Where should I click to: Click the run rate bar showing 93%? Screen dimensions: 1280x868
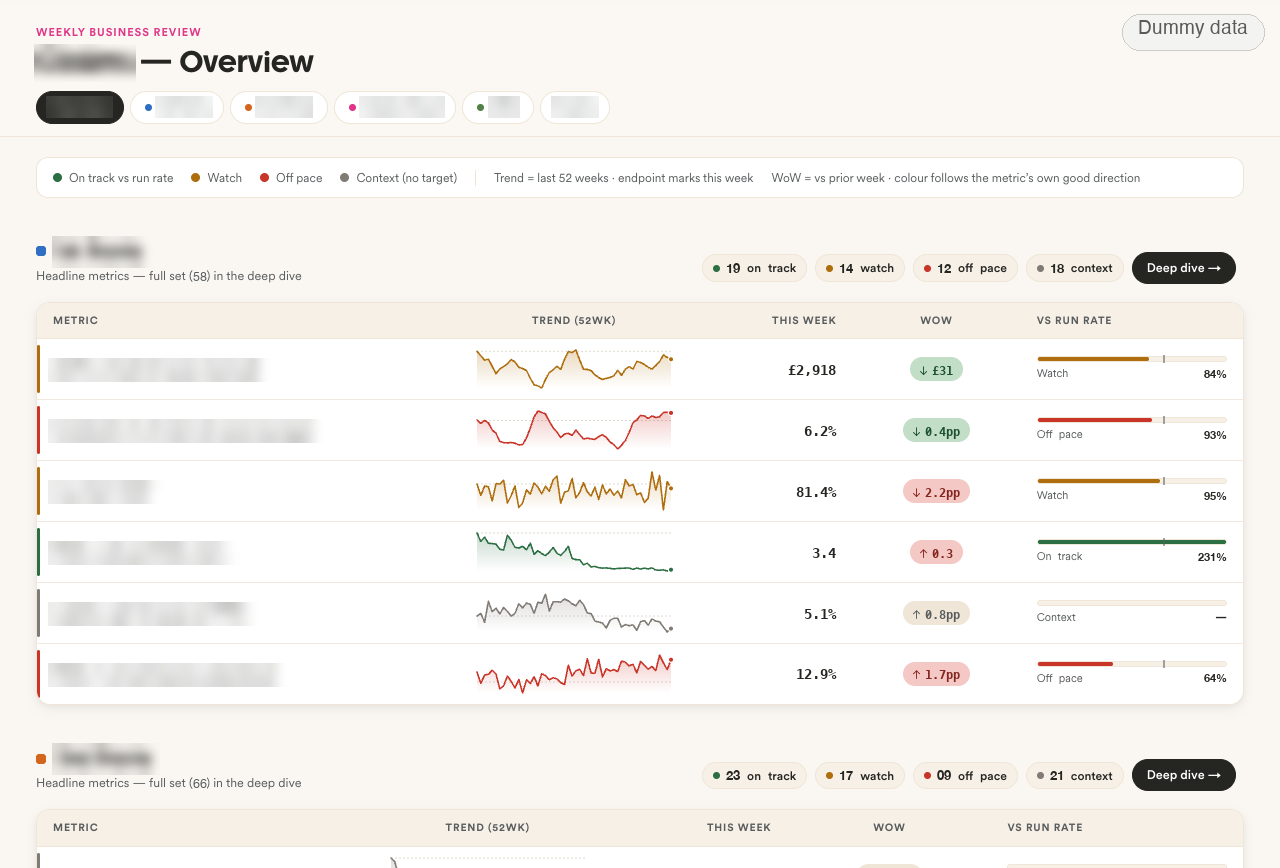pyautogui.click(x=1132, y=419)
